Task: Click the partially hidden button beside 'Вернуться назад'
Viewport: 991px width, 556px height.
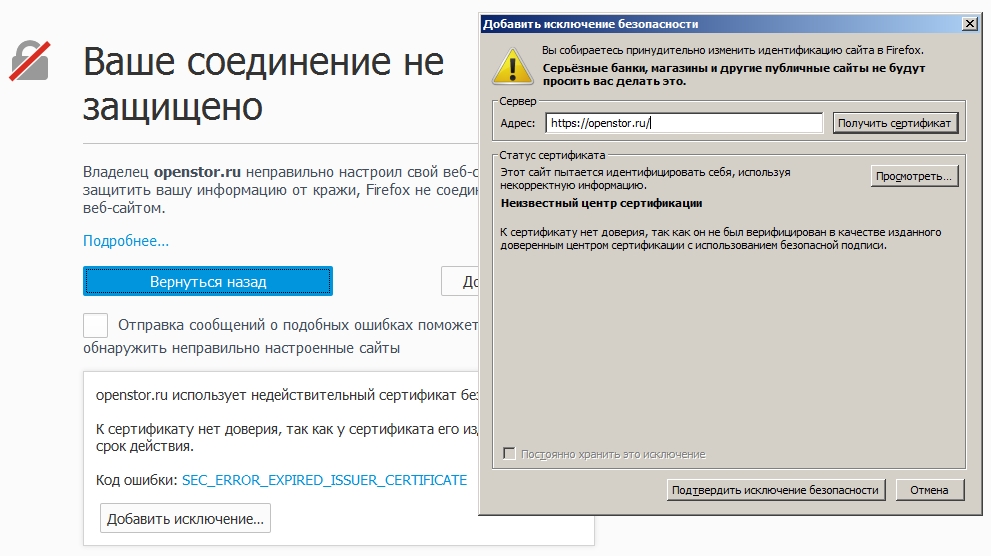Action: (459, 281)
